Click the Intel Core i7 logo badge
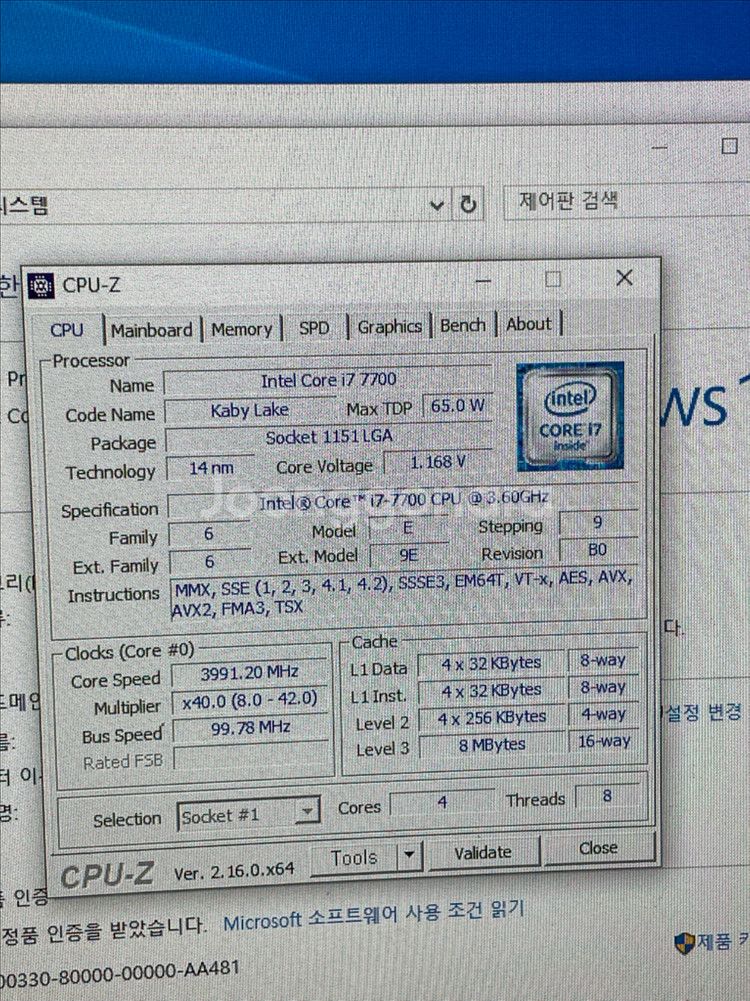750x1001 pixels. 570,416
